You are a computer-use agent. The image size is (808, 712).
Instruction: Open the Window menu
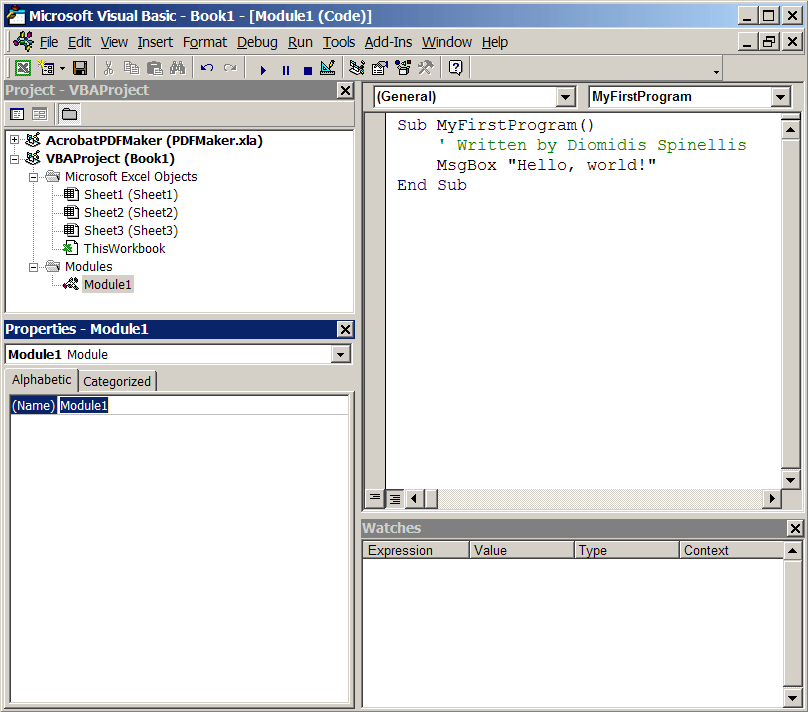point(447,42)
